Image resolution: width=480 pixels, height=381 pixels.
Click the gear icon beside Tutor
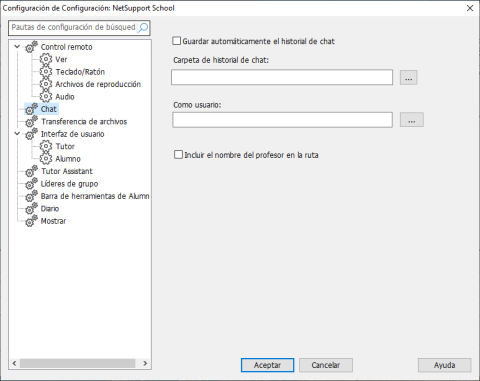pos(46,146)
